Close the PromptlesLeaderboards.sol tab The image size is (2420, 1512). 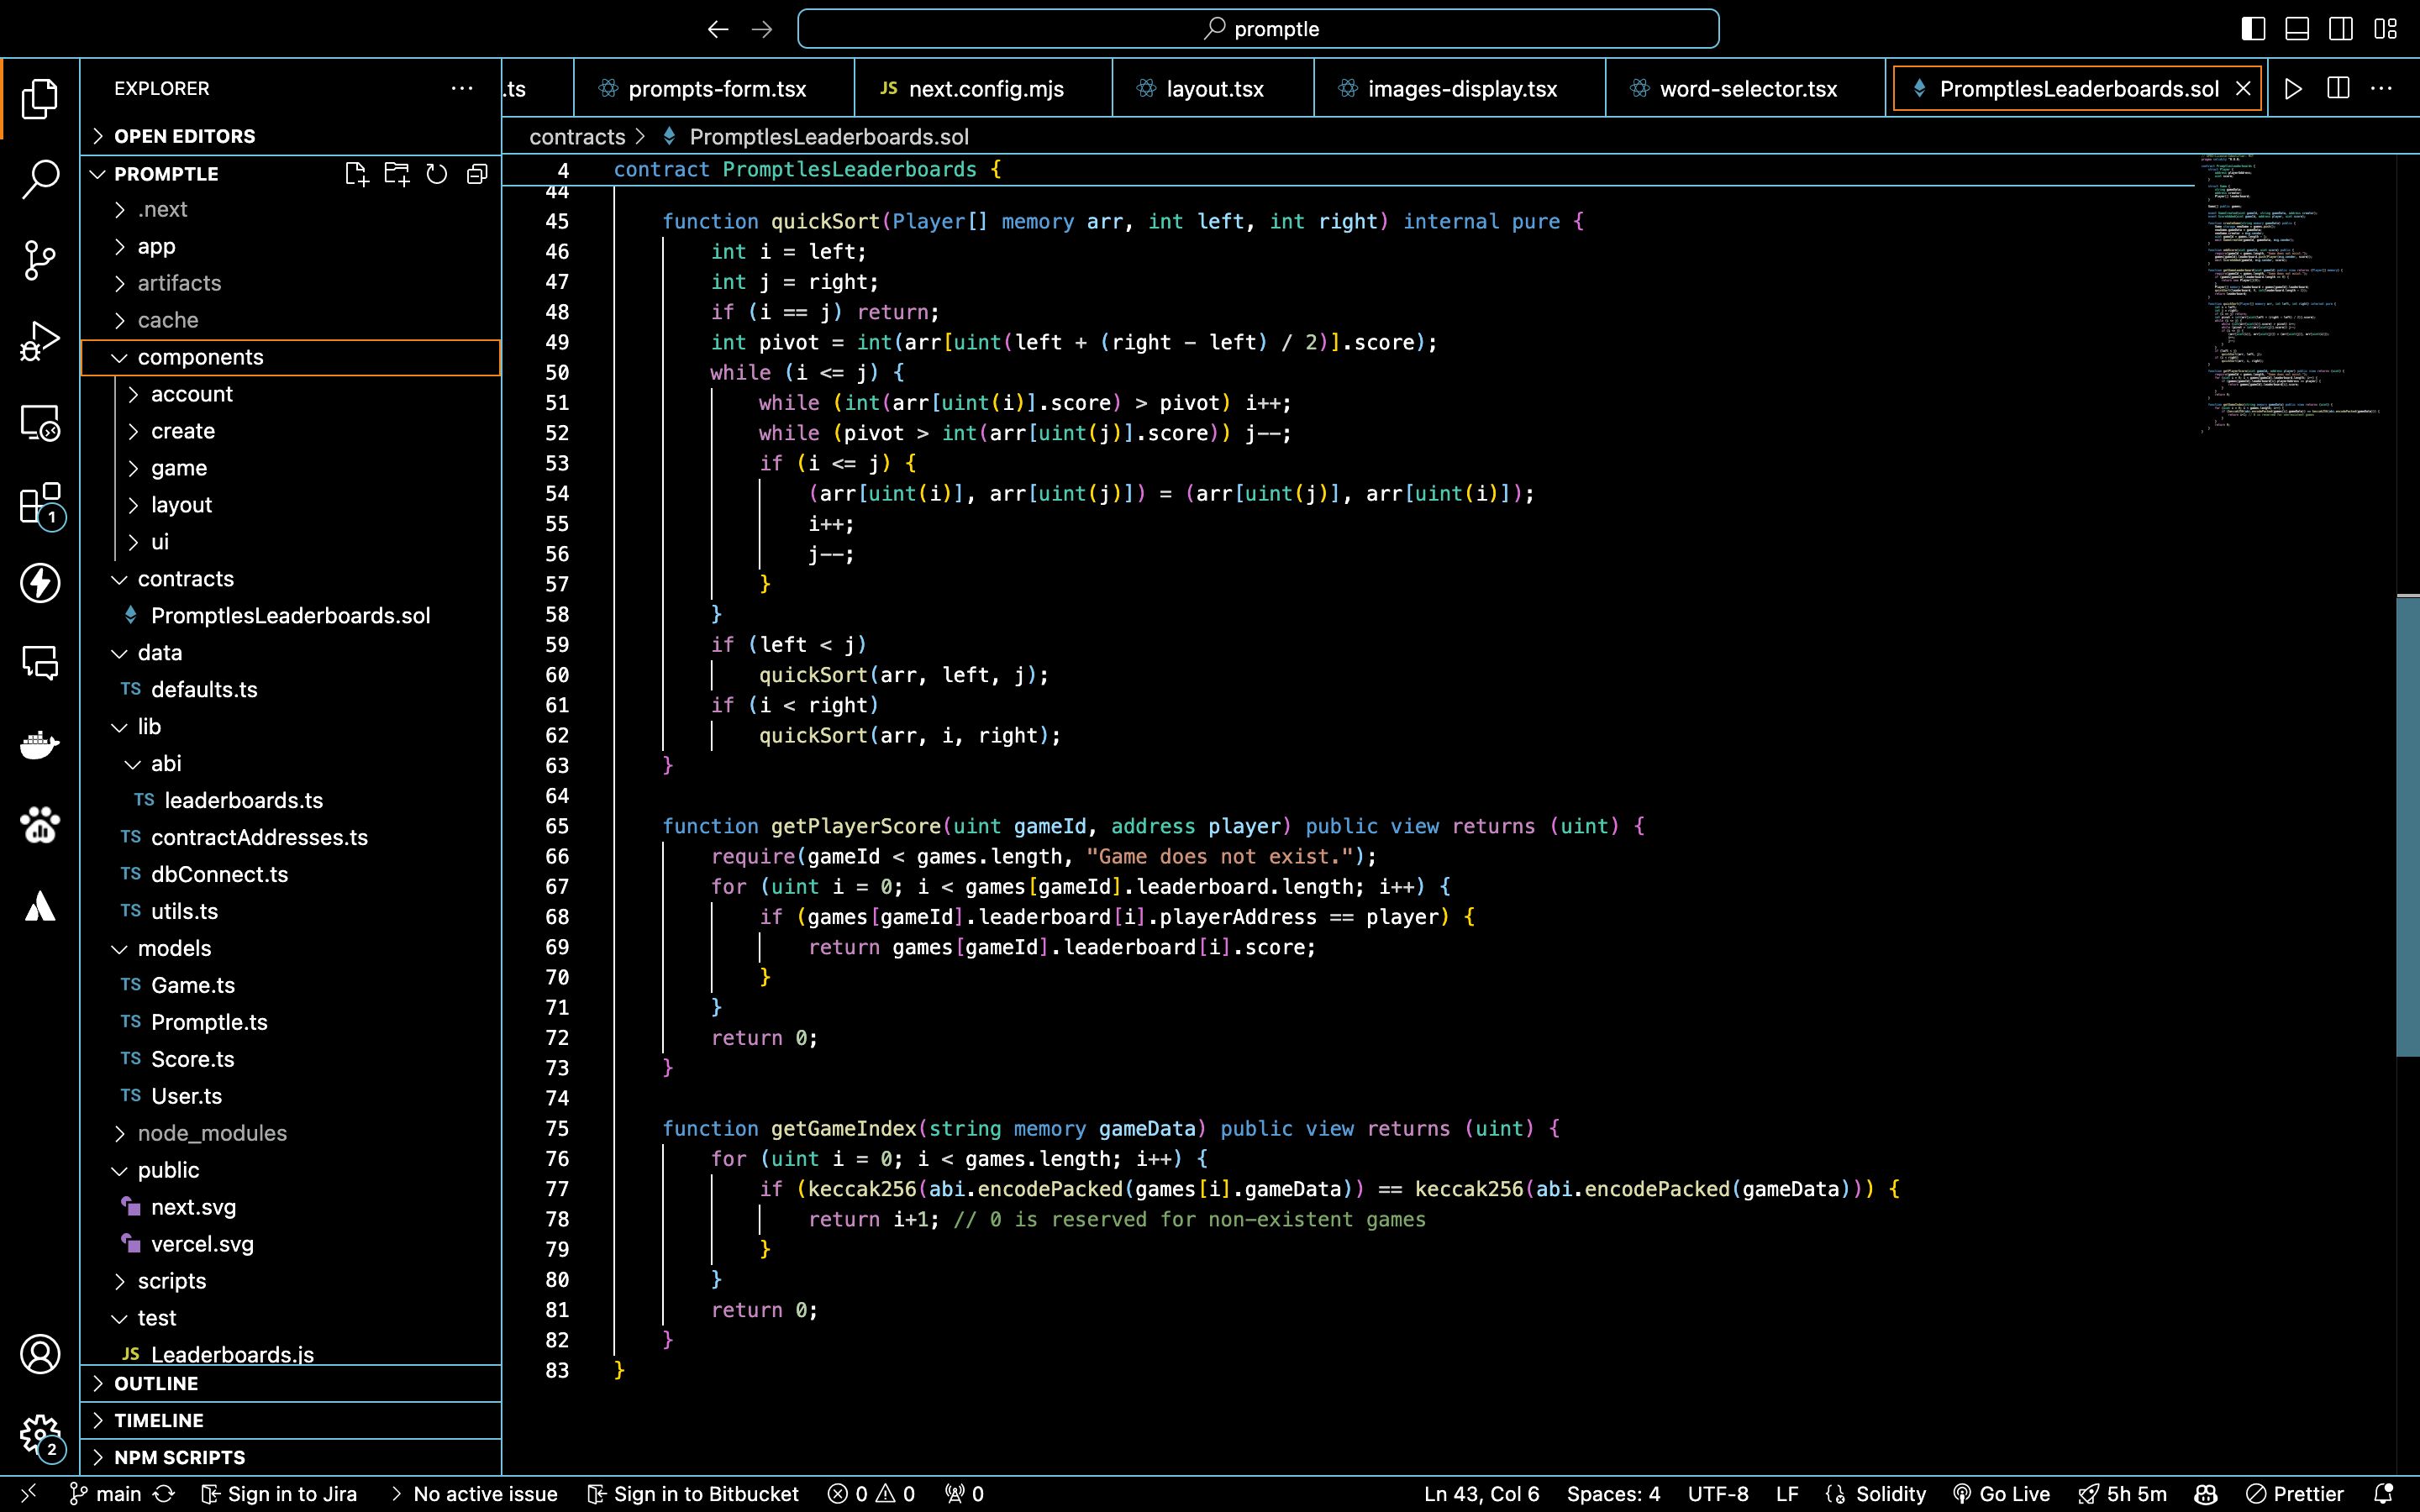pyautogui.click(x=2243, y=88)
